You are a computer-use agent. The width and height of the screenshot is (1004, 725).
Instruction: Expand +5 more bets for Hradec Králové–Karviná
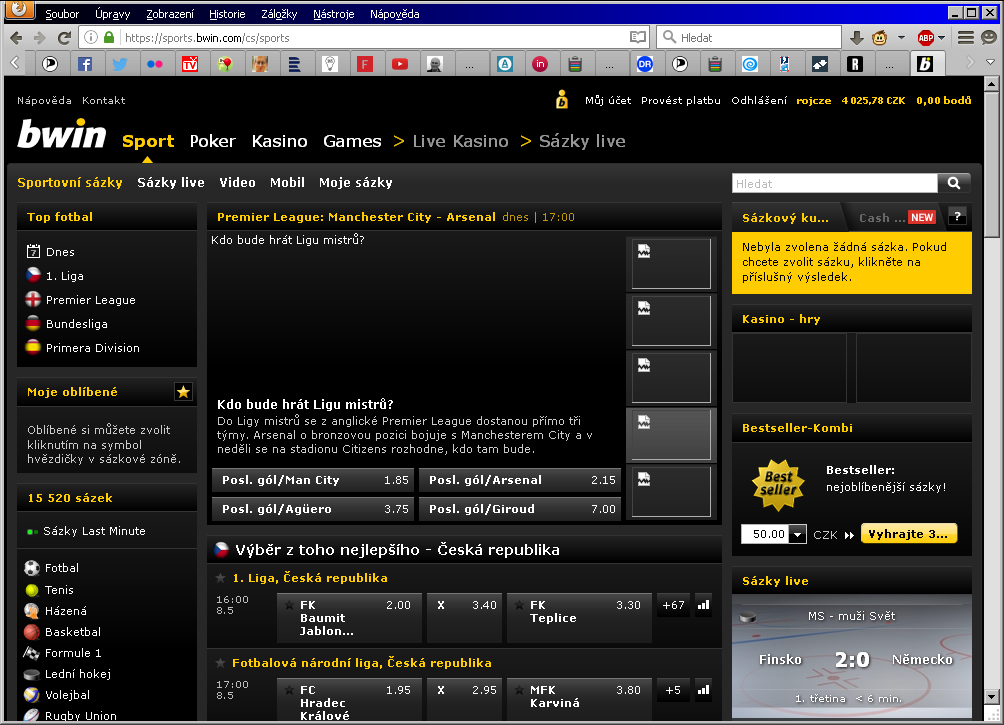click(673, 690)
